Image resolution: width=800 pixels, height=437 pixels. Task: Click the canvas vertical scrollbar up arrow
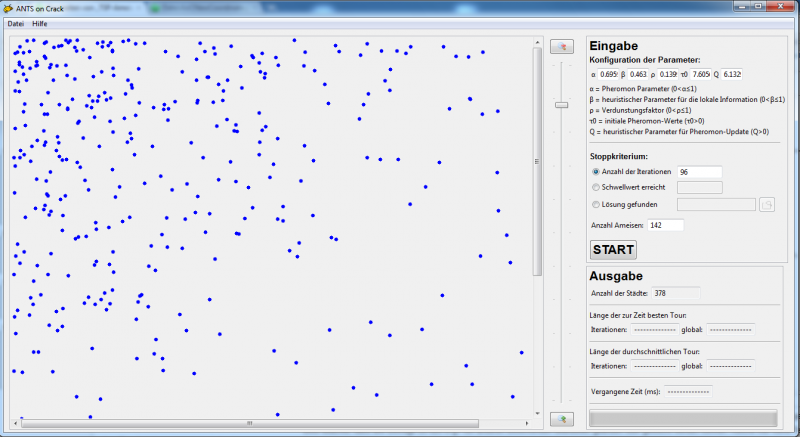click(537, 42)
